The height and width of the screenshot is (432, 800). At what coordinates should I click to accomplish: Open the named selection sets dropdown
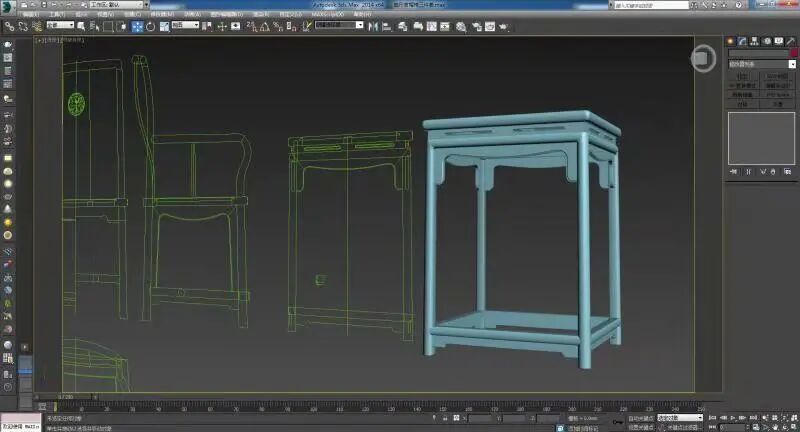tap(339, 25)
